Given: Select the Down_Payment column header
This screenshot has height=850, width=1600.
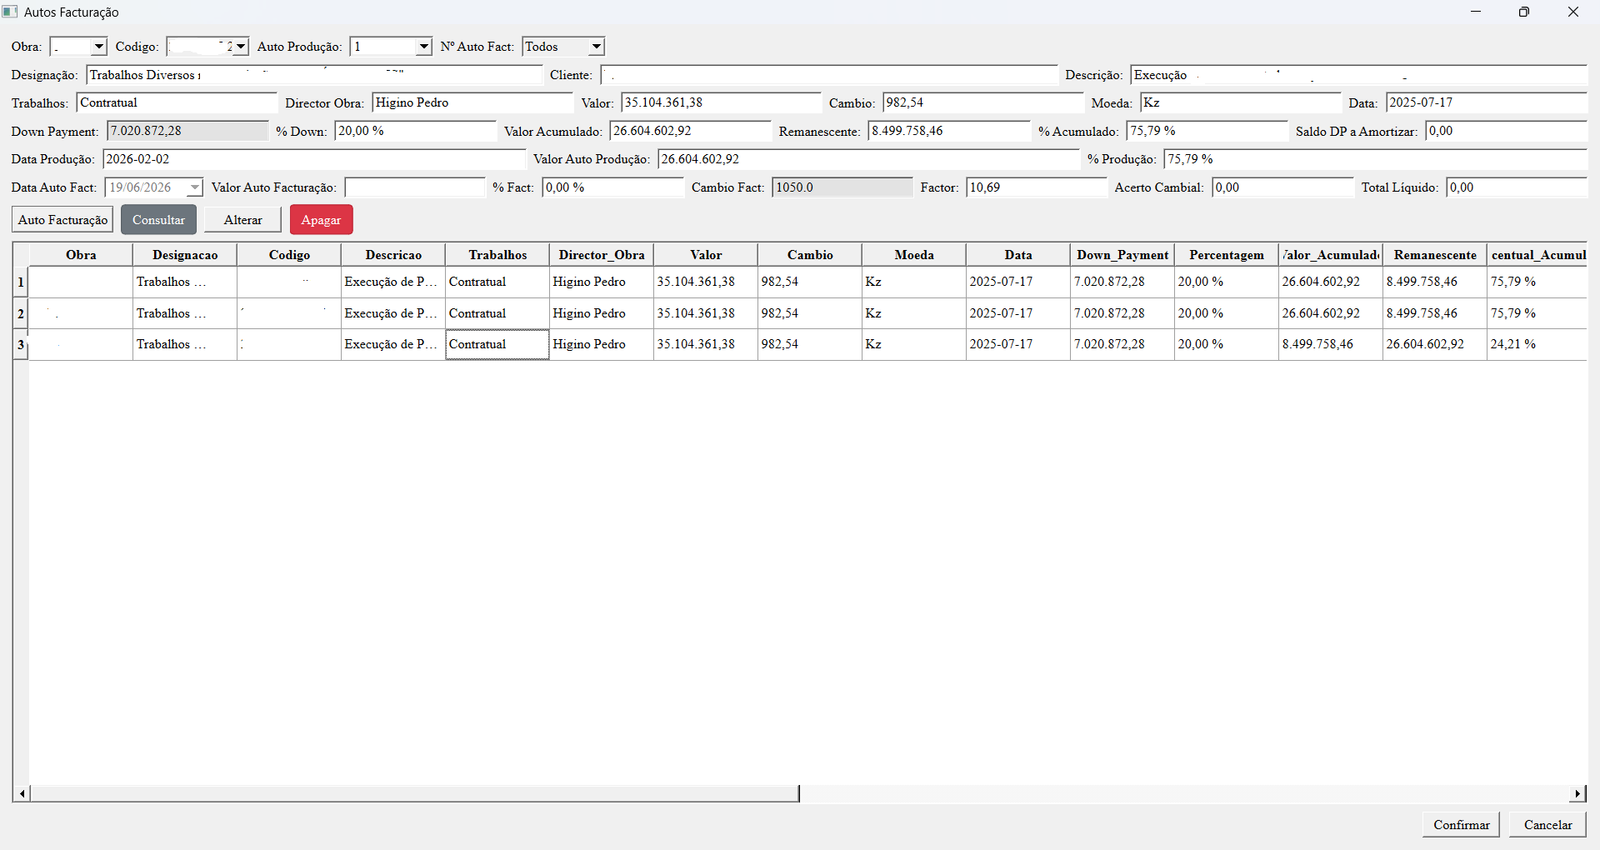Looking at the screenshot, I should 1122,255.
